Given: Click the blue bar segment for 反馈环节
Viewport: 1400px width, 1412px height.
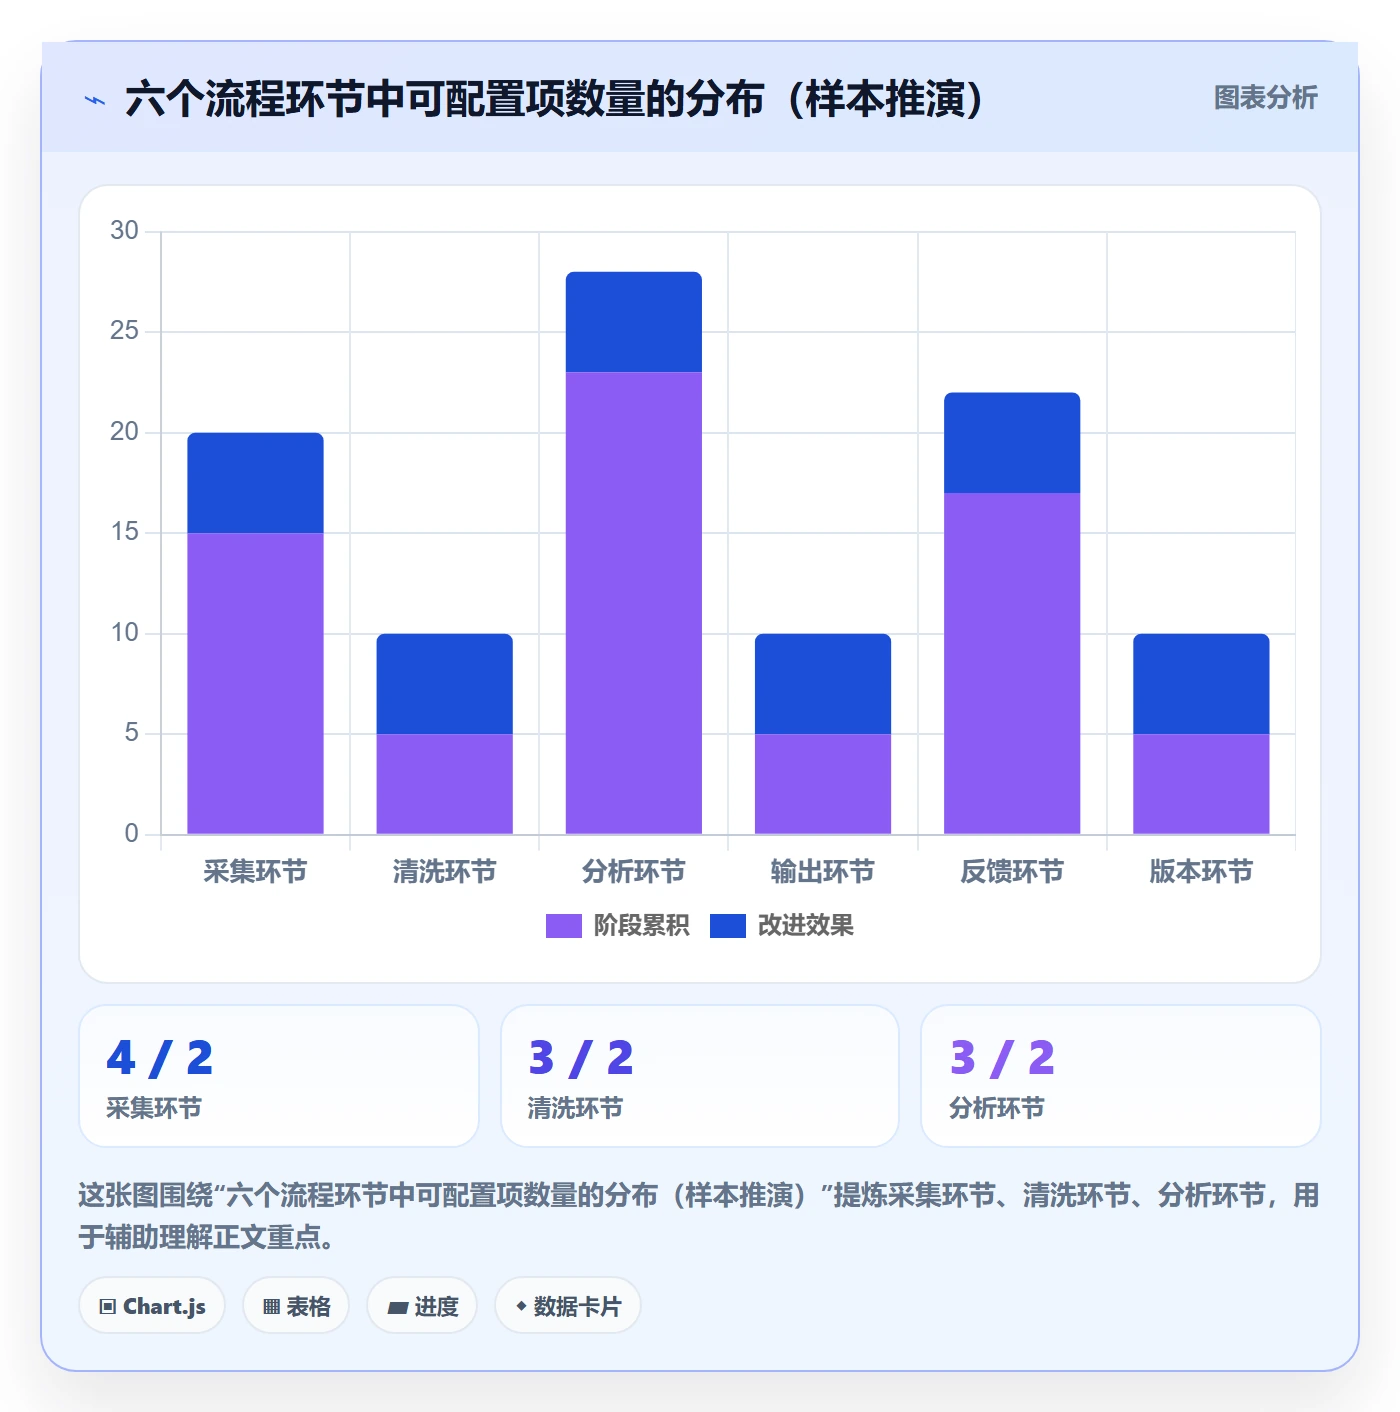Looking at the screenshot, I should pyautogui.click(x=1012, y=443).
